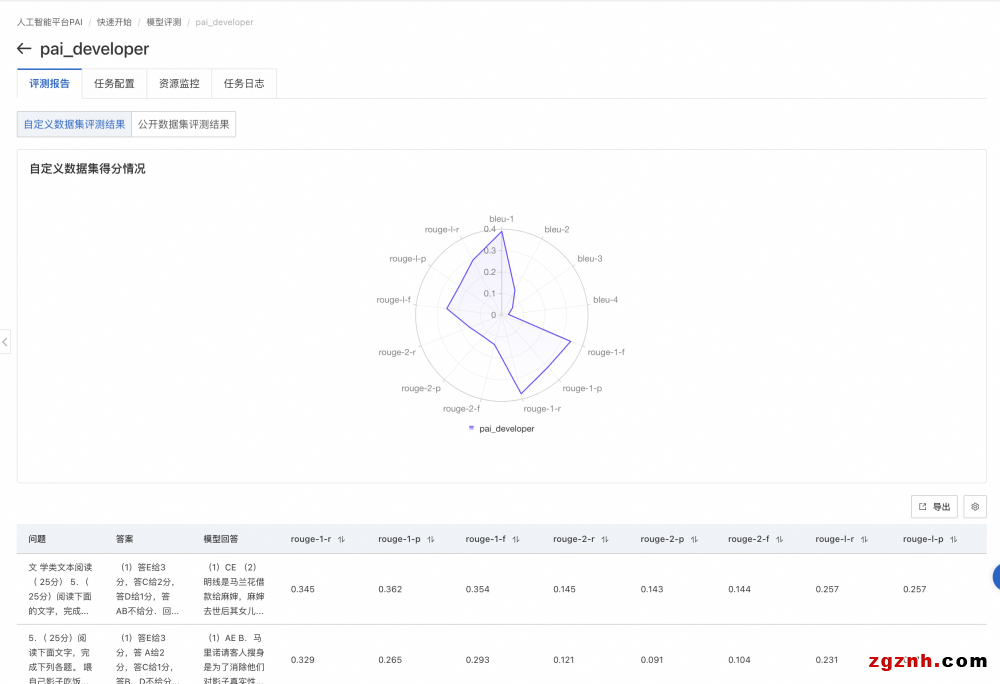Select 自定义数据集评测结果 view

[x=74, y=125]
